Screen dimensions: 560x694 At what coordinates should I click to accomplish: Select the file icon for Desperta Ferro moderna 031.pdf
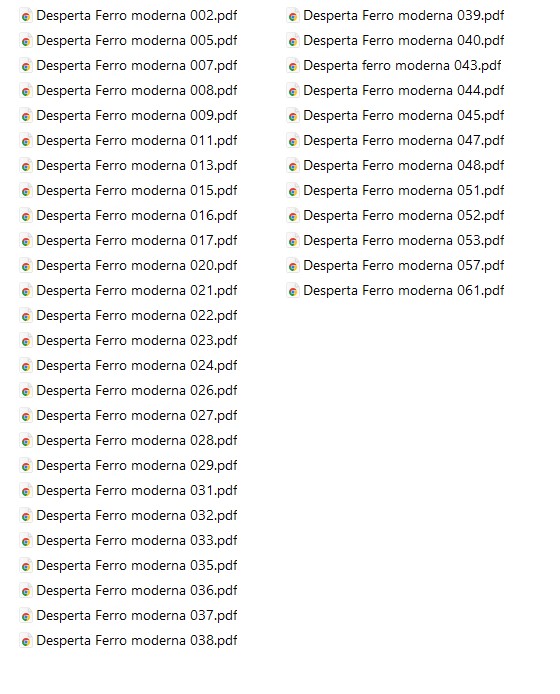26,491
